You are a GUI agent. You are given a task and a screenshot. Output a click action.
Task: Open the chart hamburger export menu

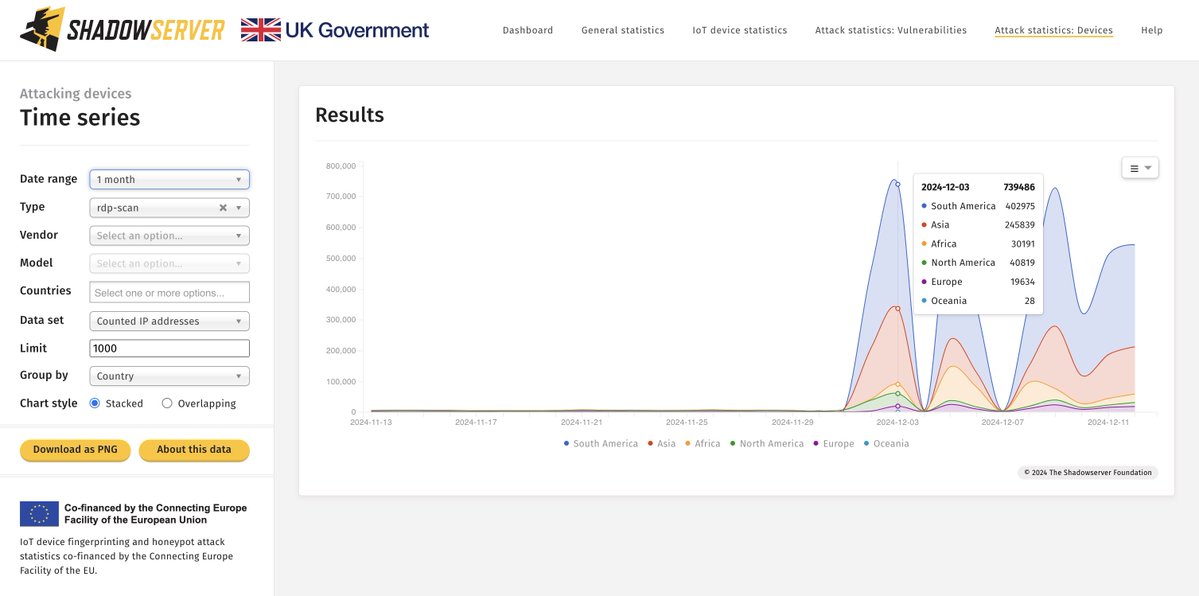[1139, 168]
